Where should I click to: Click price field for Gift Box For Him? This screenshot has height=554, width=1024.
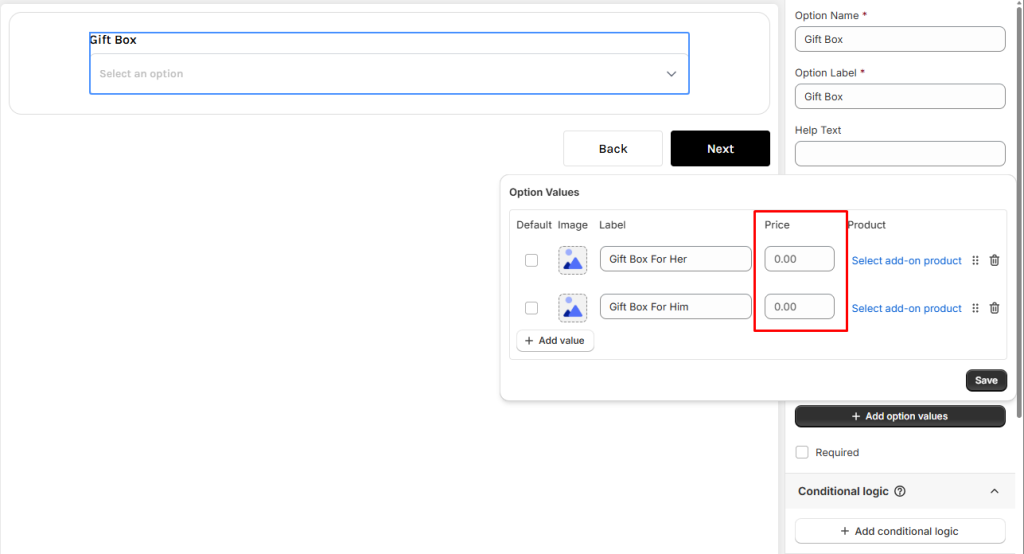click(x=799, y=307)
